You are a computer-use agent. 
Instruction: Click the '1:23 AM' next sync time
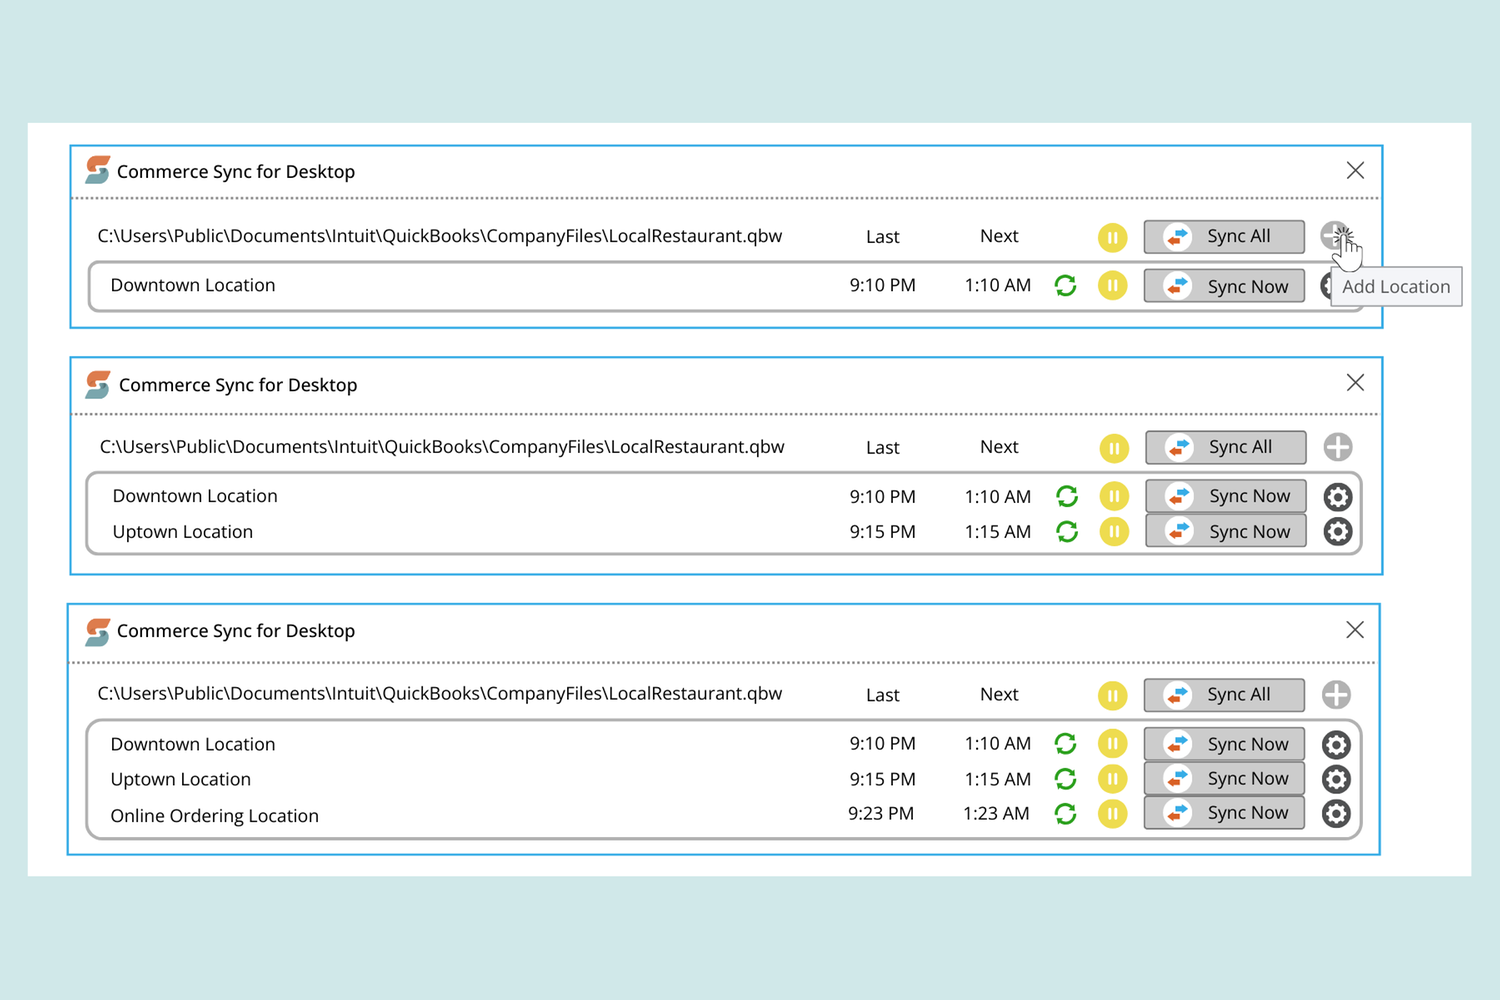(x=996, y=814)
